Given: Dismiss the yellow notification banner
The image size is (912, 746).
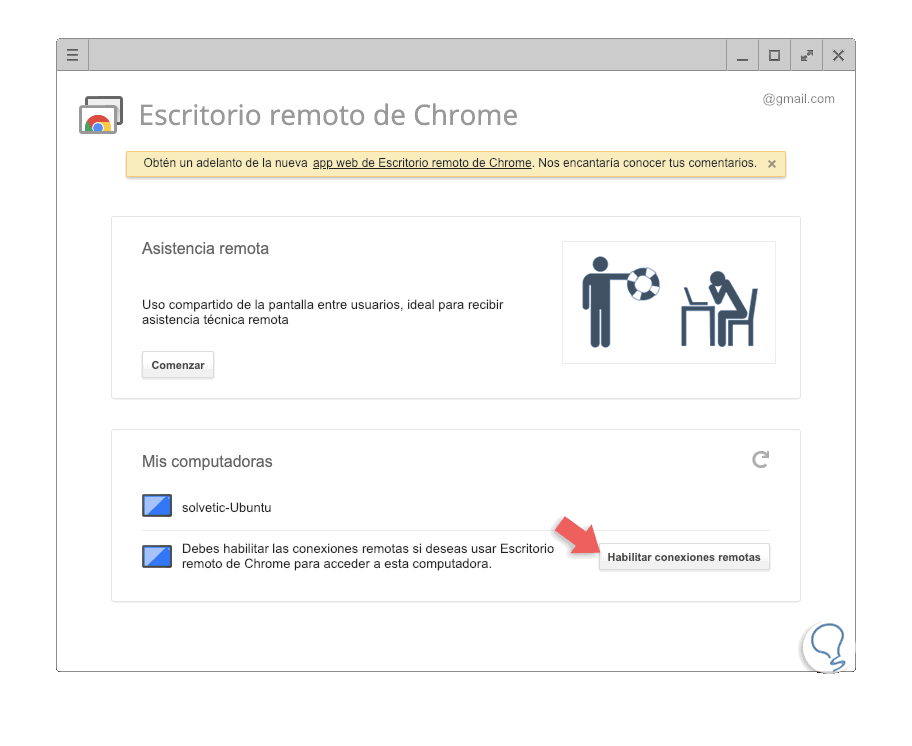Looking at the screenshot, I should 772,164.
